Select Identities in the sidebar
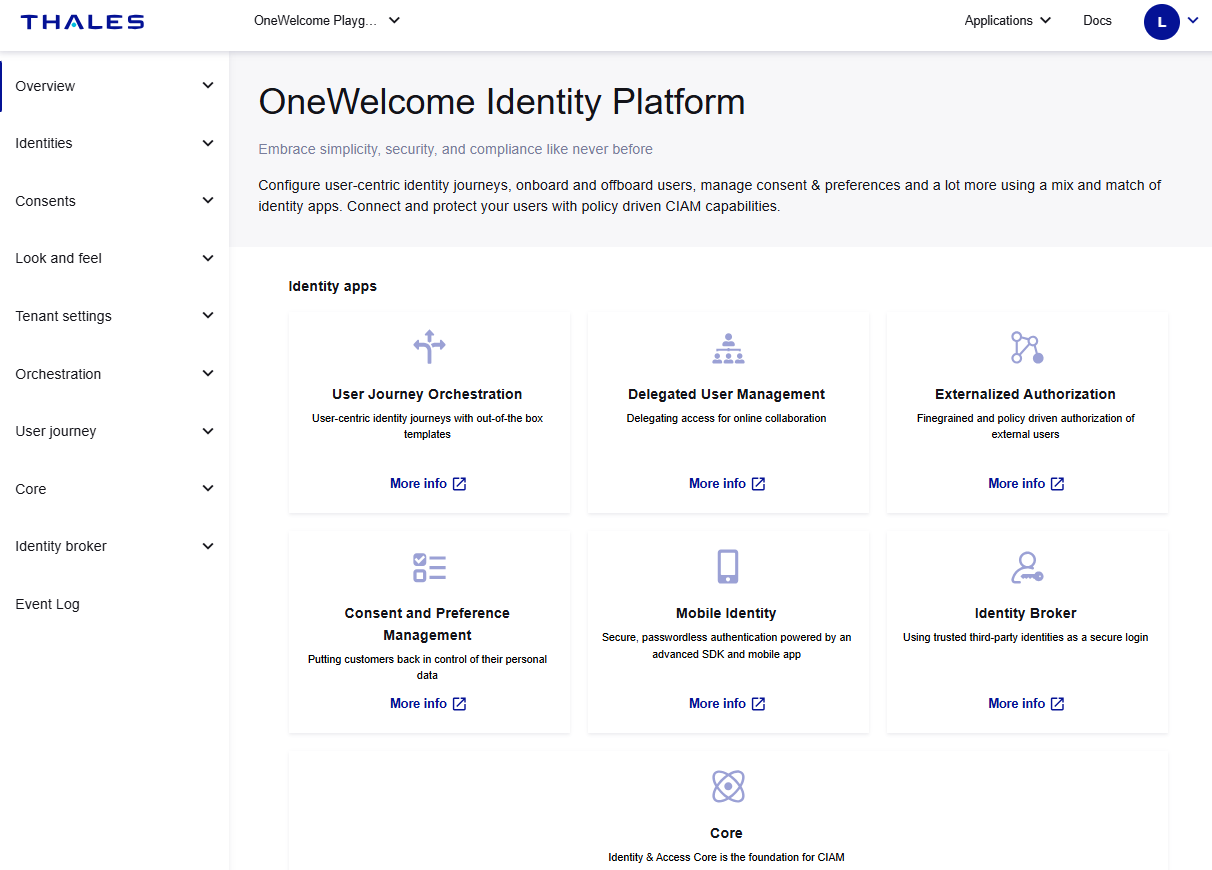The width and height of the screenshot is (1212, 870). [44, 143]
